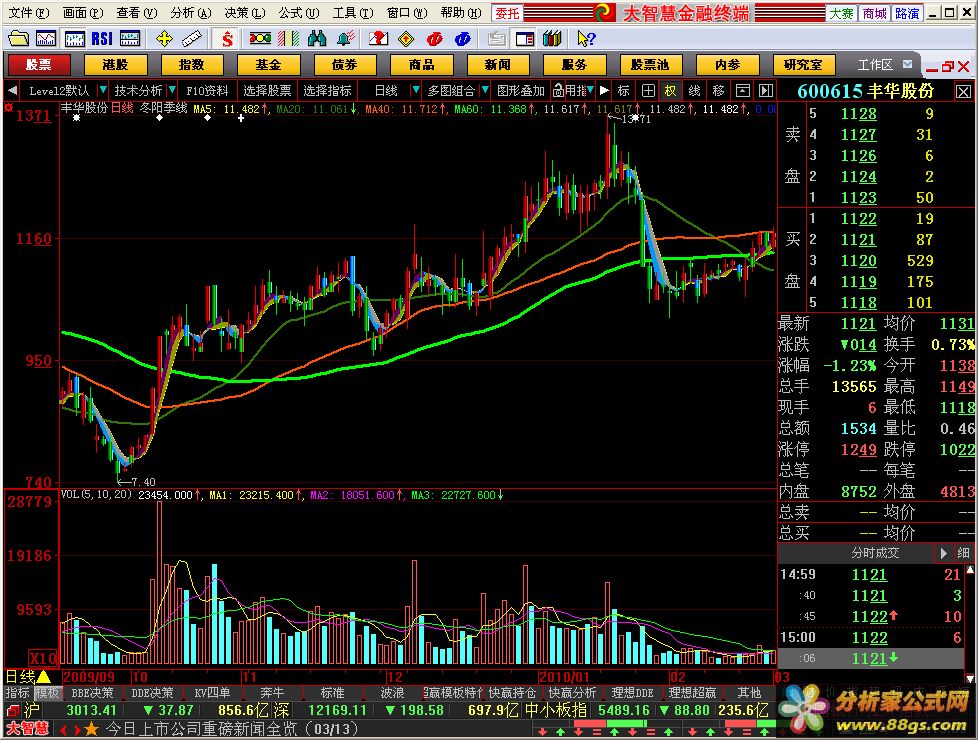Open the 公式 menu

point(298,12)
